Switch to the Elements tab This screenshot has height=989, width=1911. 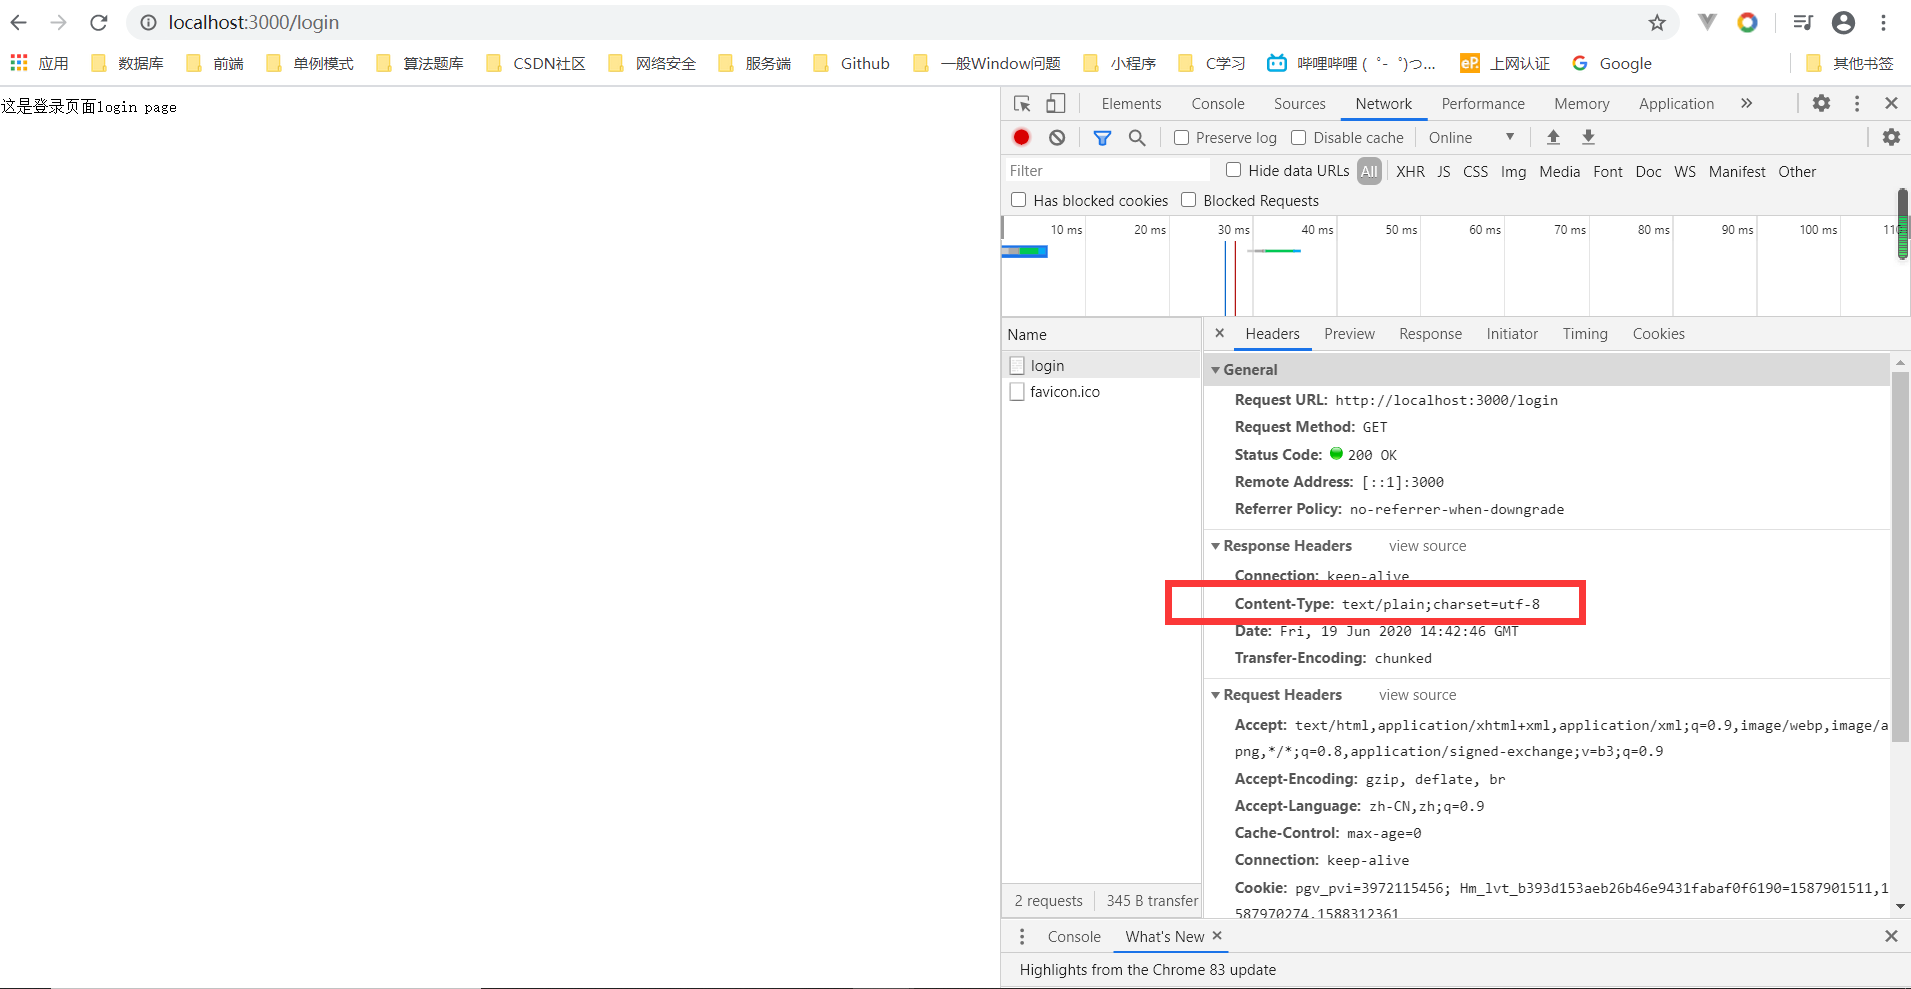click(x=1131, y=103)
